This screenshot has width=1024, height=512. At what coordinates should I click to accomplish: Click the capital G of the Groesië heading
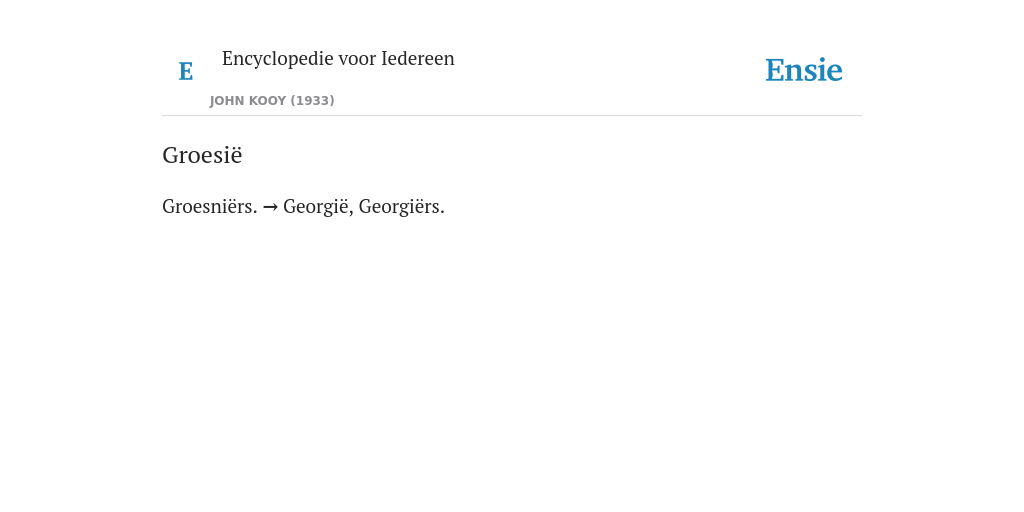[170, 155]
